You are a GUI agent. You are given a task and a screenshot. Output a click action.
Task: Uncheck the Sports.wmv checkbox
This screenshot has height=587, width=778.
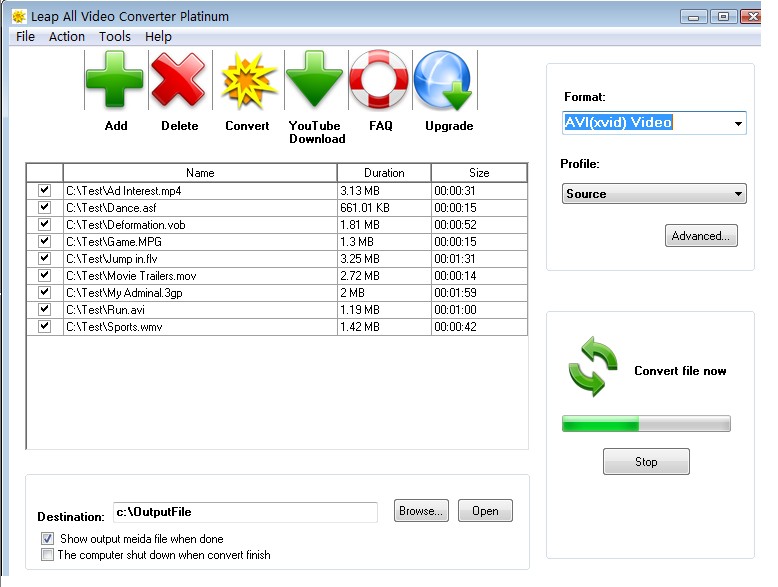click(x=44, y=326)
